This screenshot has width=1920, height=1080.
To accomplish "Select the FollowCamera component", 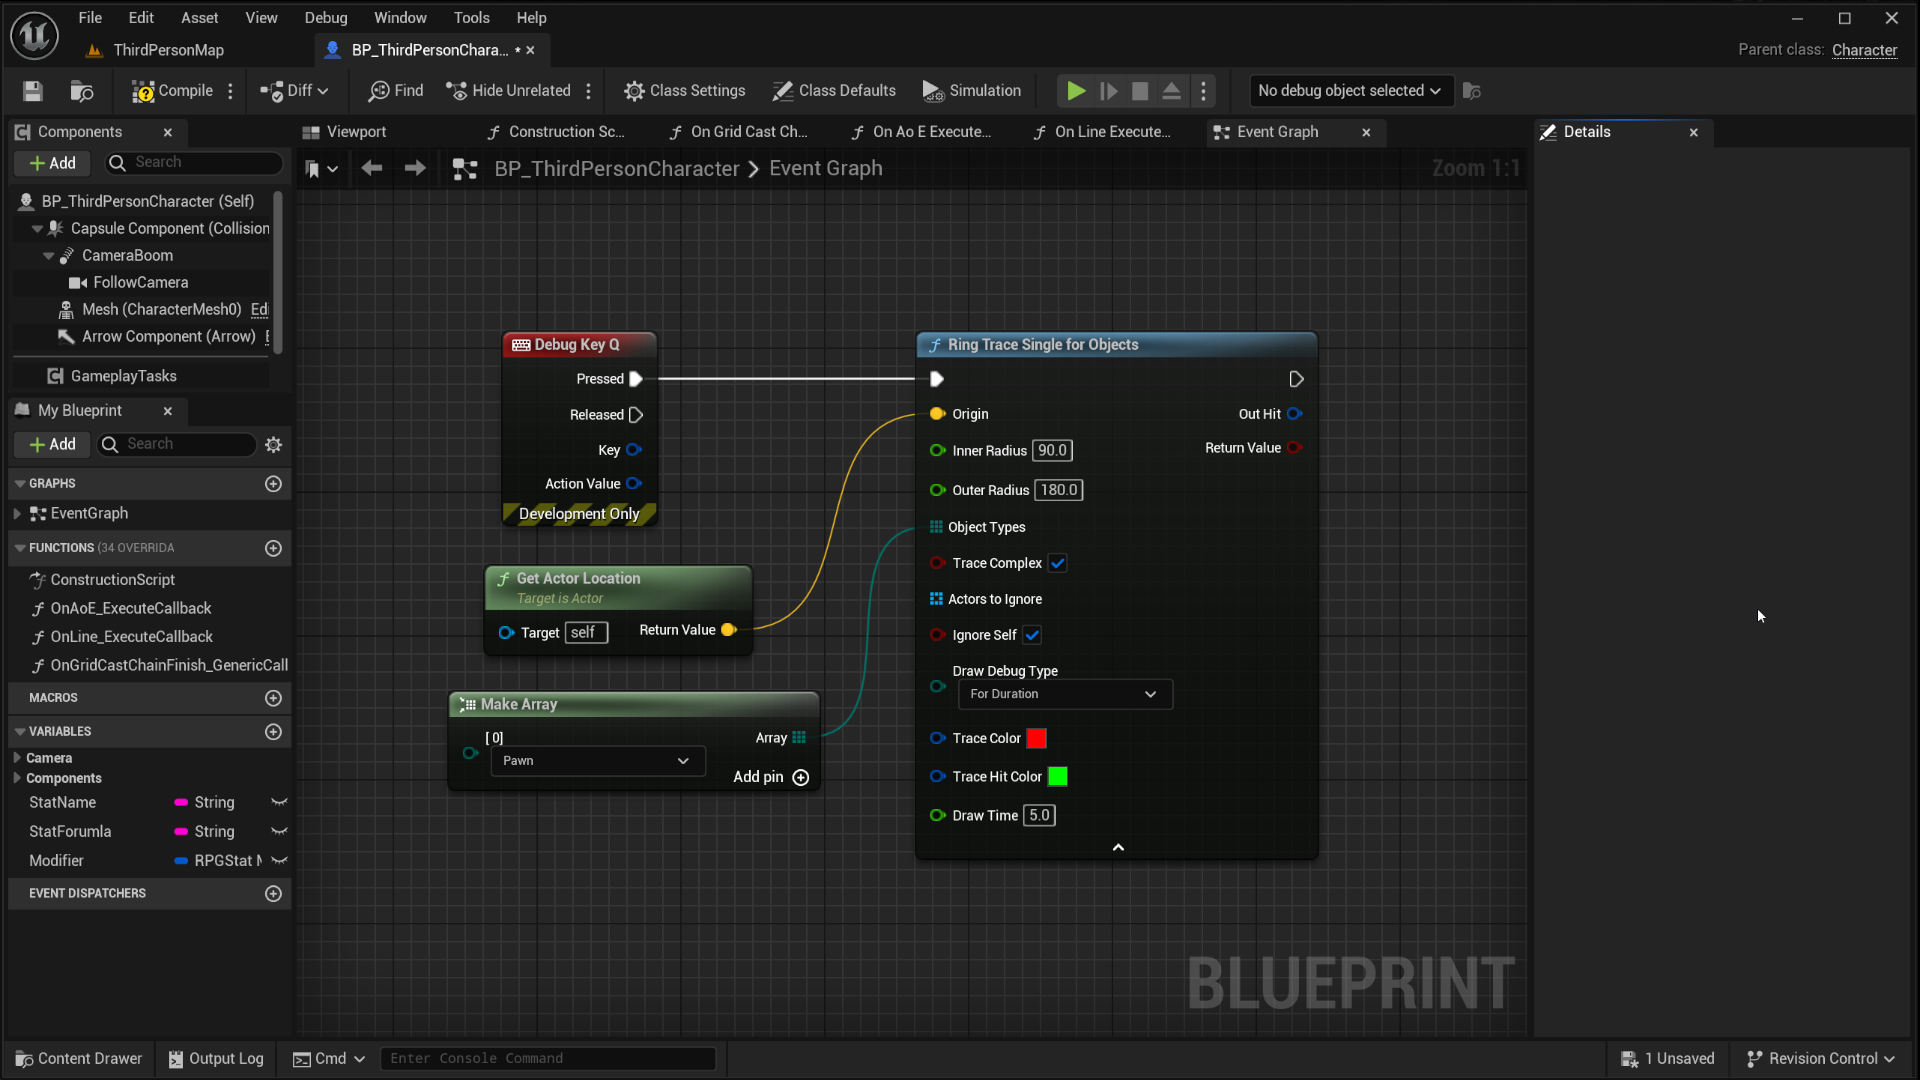I will coord(140,283).
